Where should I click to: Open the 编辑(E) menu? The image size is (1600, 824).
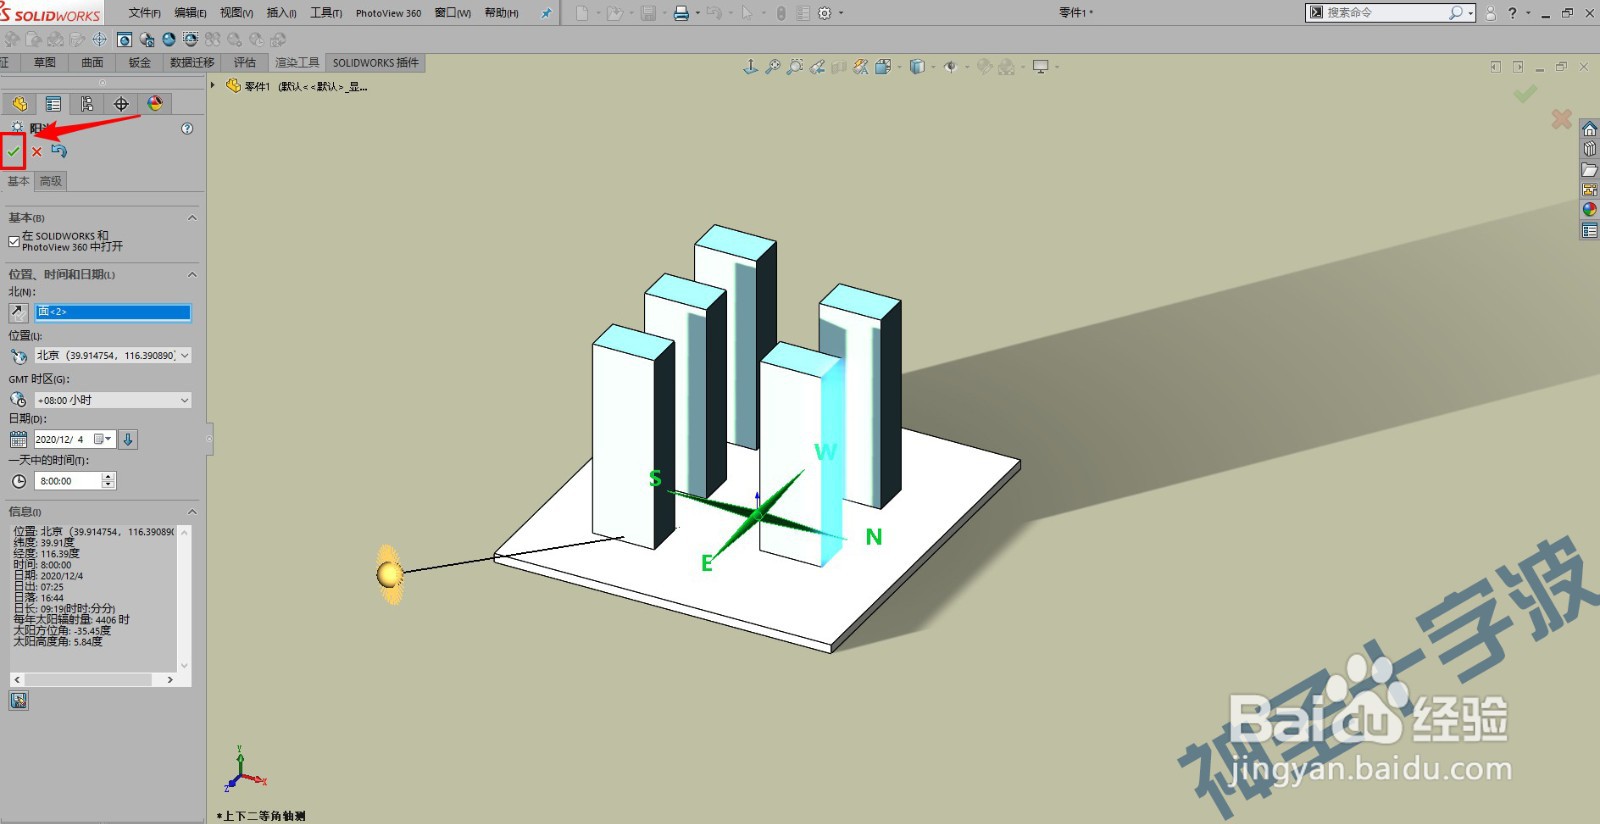(x=190, y=13)
